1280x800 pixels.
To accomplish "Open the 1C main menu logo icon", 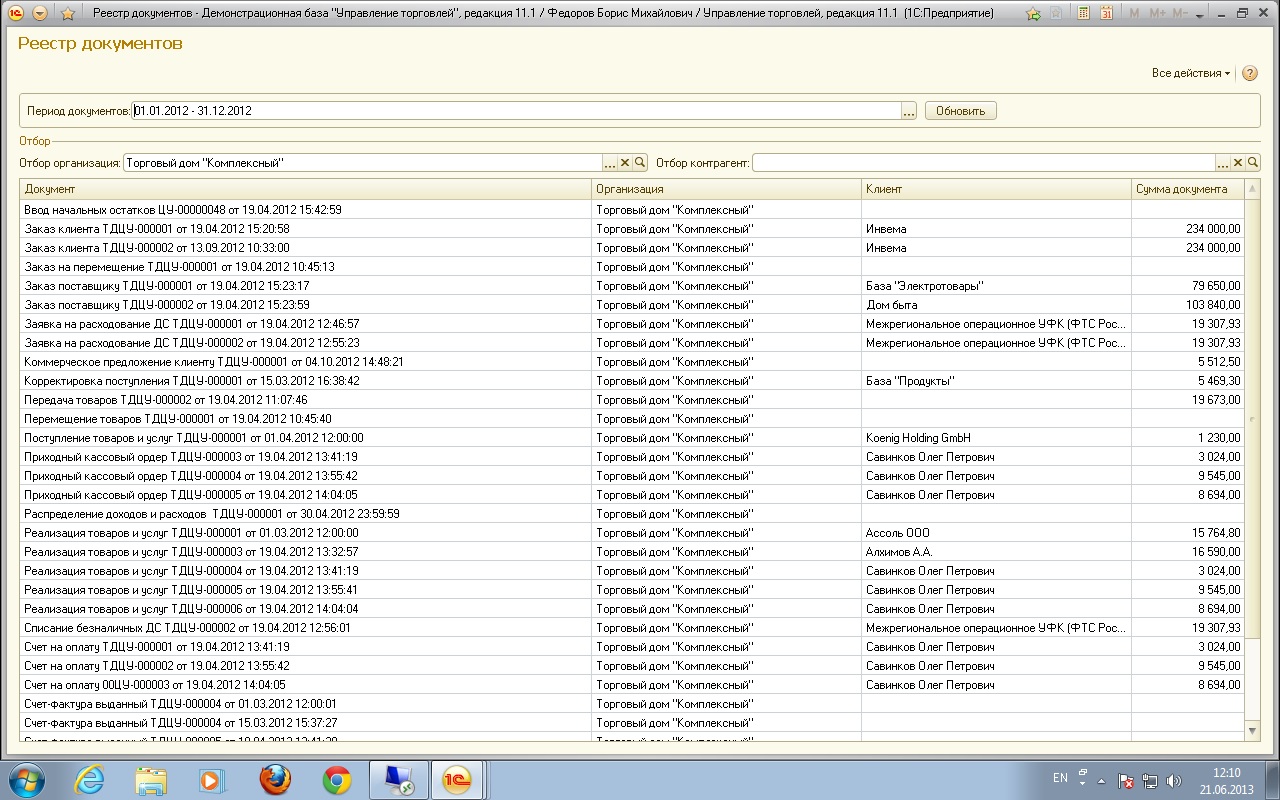I will 16,13.
